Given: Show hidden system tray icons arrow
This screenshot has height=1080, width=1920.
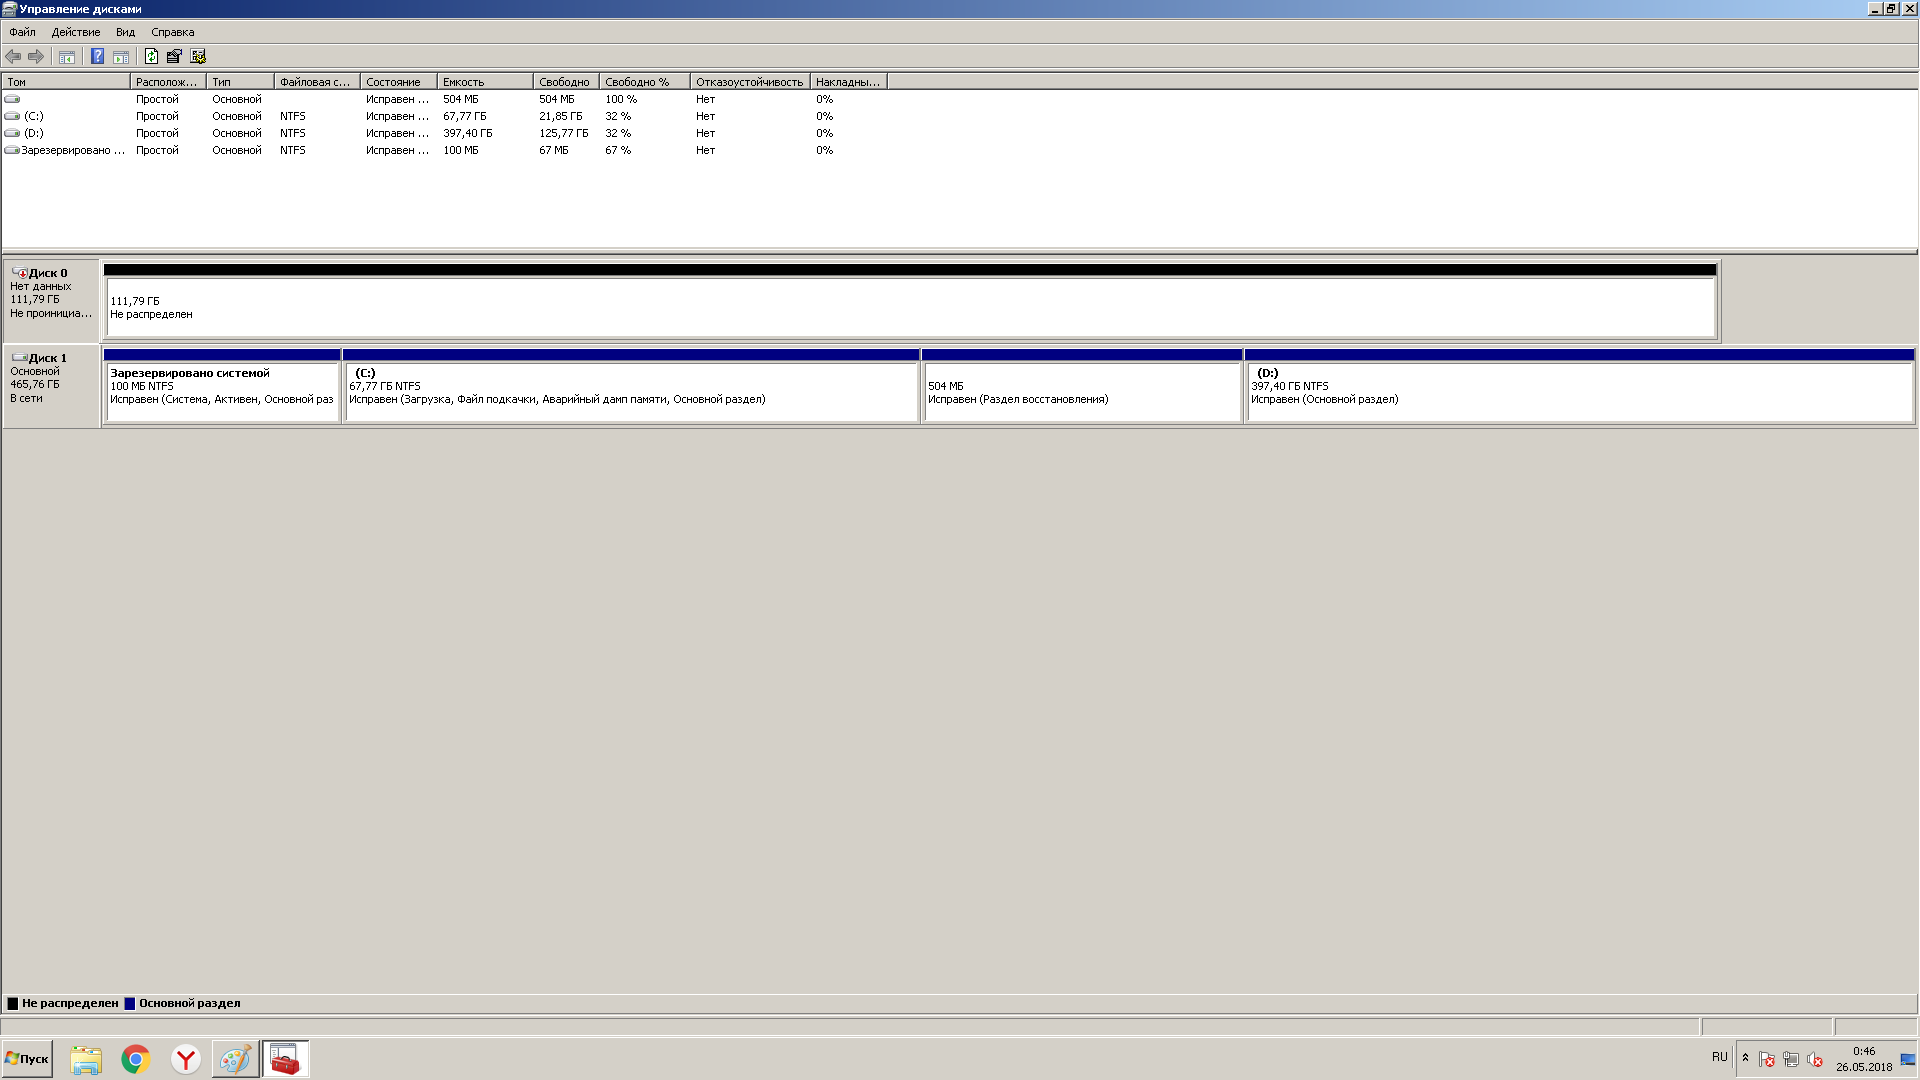Looking at the screenshot, I should [x=1745, y=1058].
